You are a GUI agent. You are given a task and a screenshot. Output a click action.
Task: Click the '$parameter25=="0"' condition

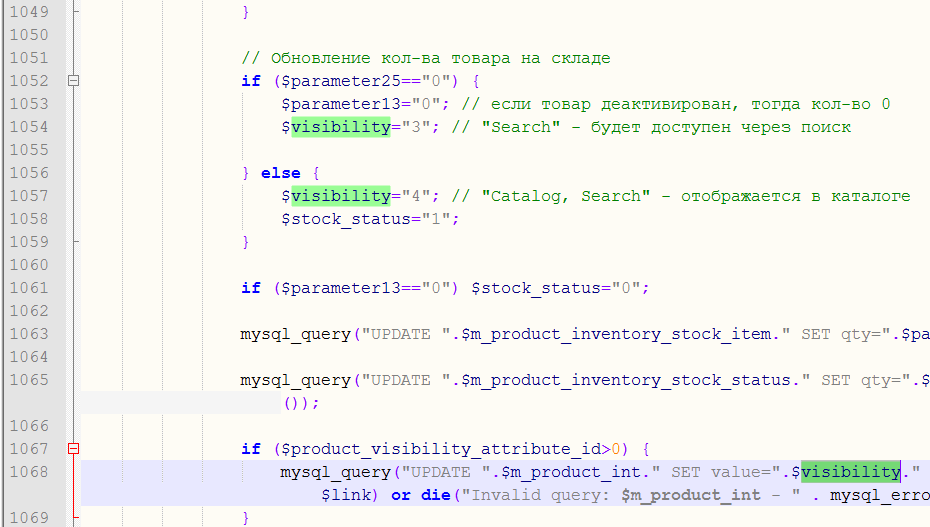coord(365,81)
